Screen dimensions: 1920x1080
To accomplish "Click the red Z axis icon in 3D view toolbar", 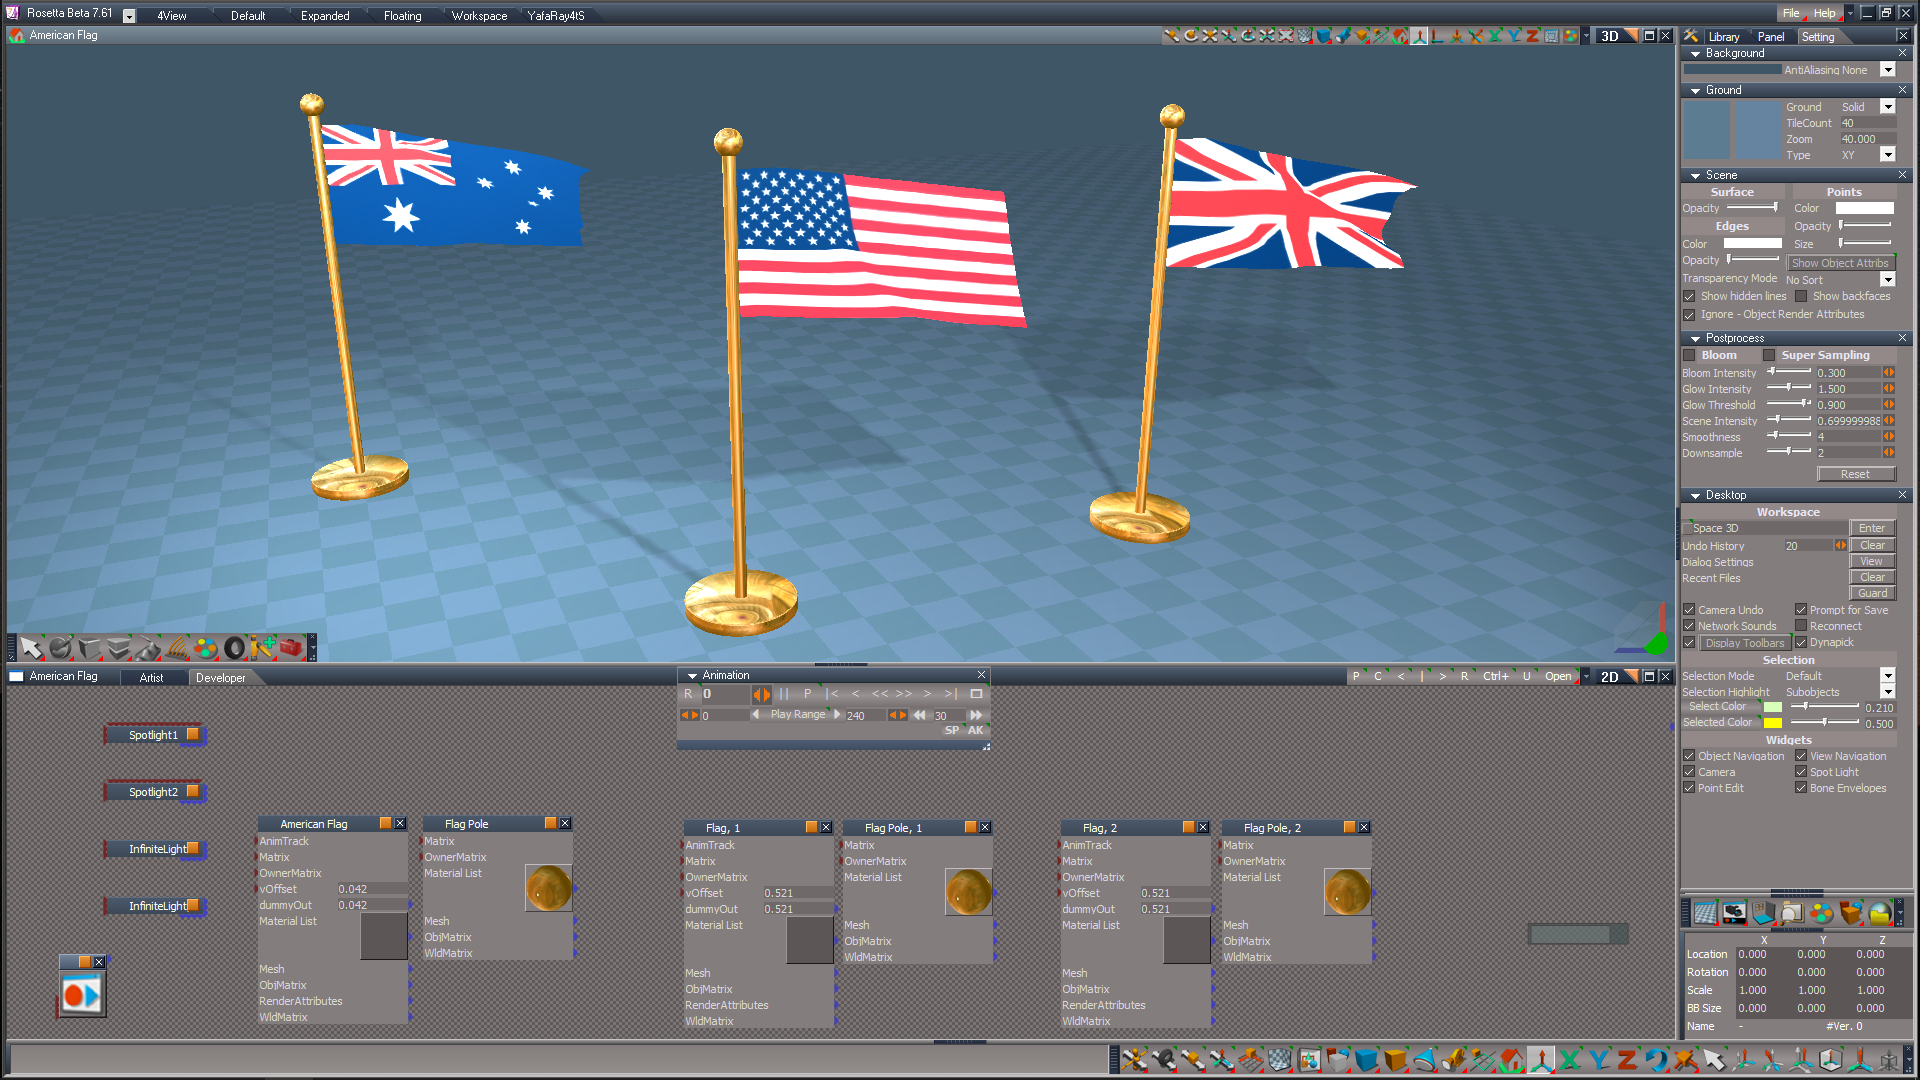I will pos(1532,36).
